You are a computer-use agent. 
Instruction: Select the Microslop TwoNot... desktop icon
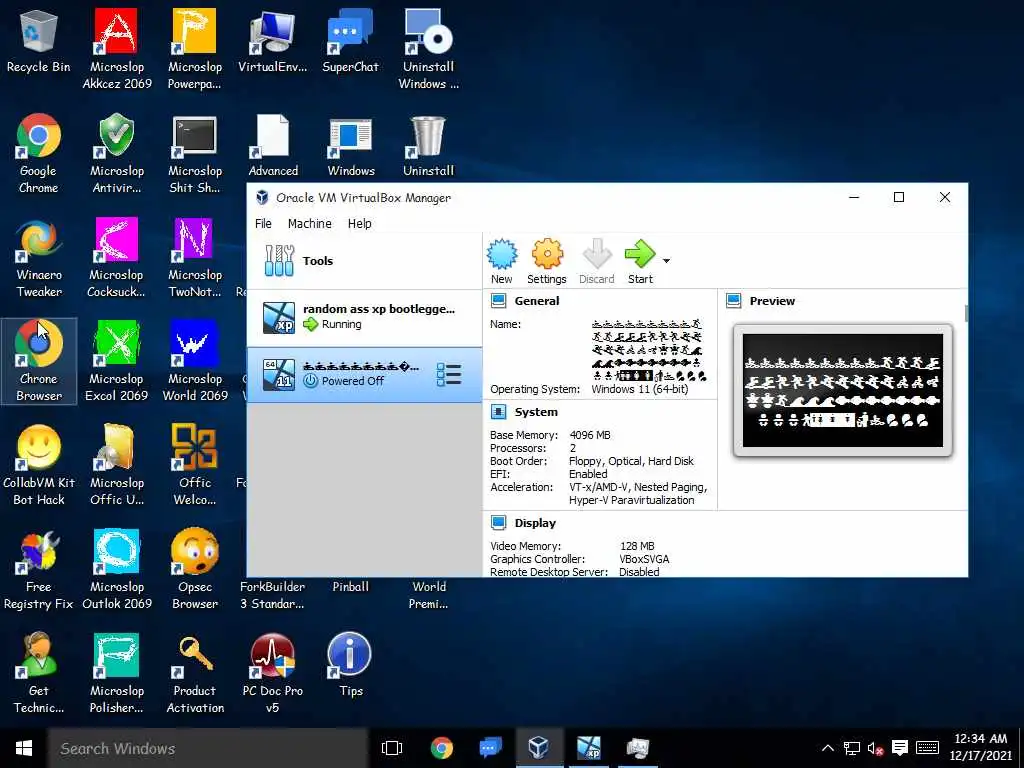coord(195,259)
